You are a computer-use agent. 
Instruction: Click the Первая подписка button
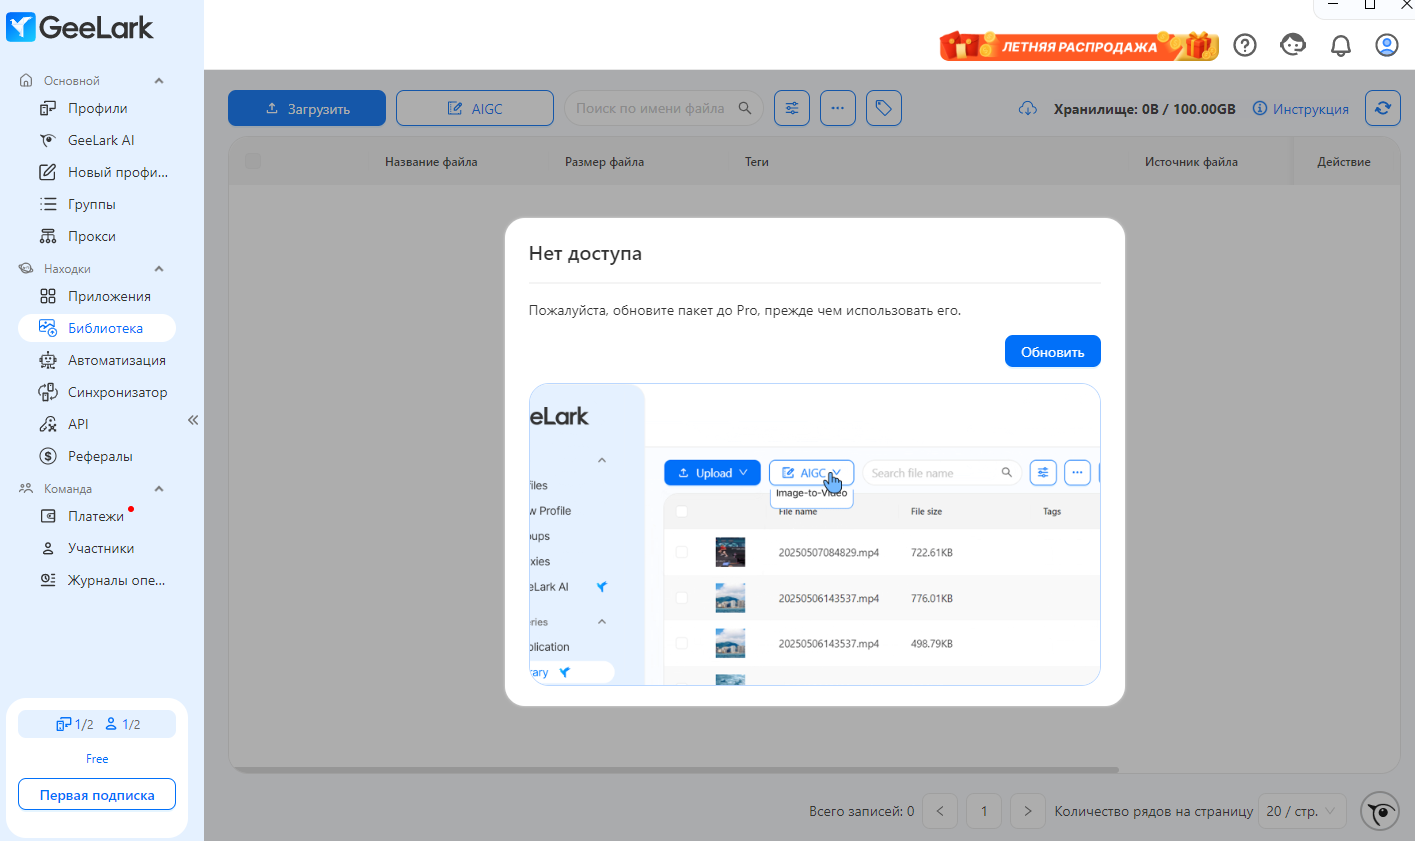point(97,795)
